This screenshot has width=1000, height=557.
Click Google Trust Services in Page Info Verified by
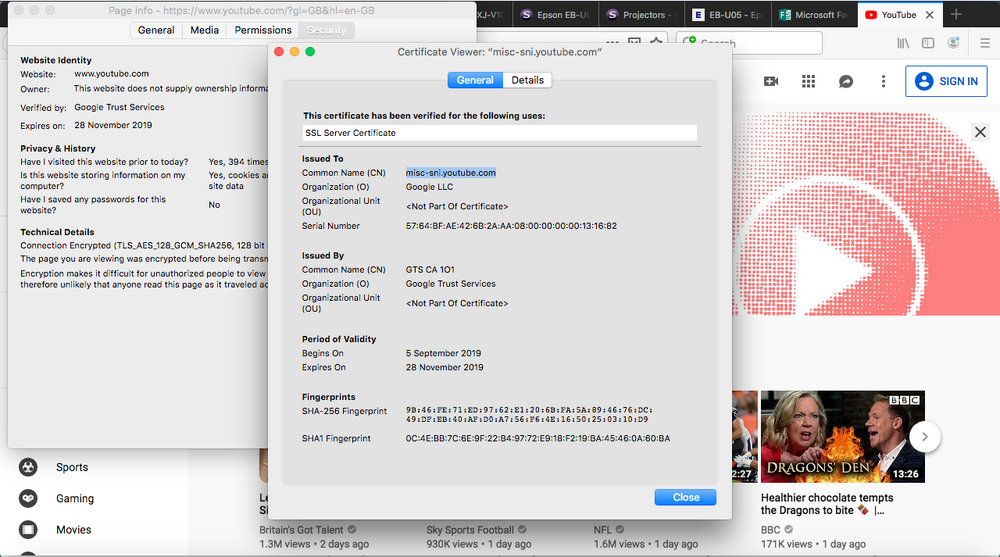tap(119, 107)
